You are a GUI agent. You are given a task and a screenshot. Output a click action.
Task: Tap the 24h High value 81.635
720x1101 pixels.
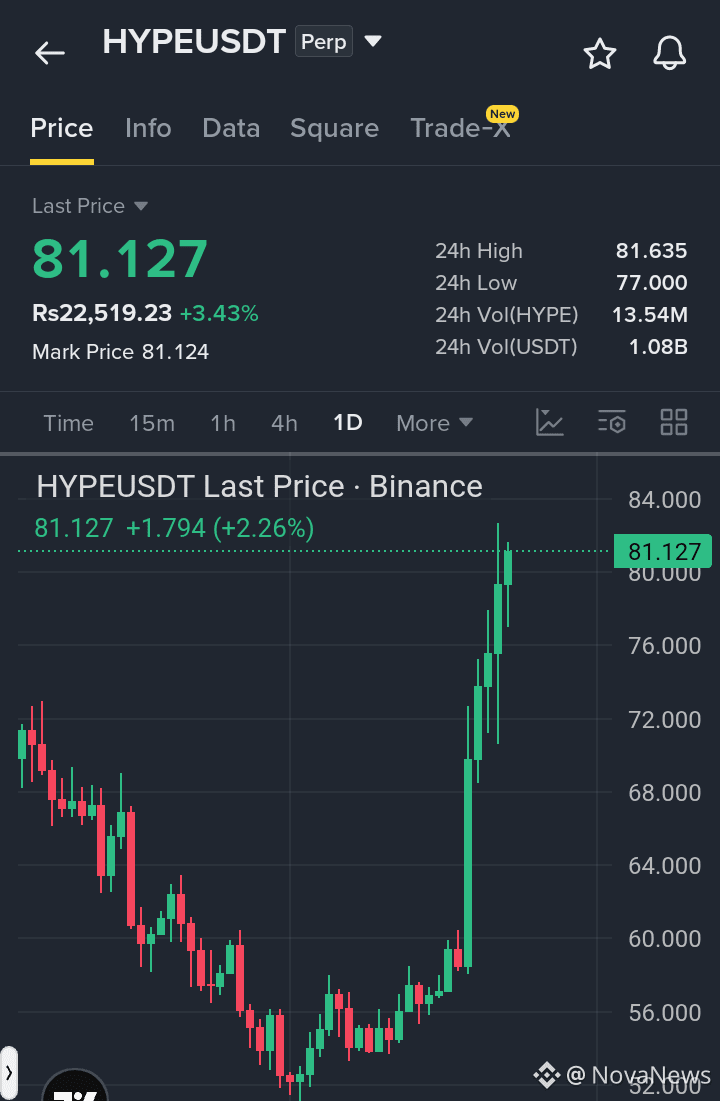(651, 251)
